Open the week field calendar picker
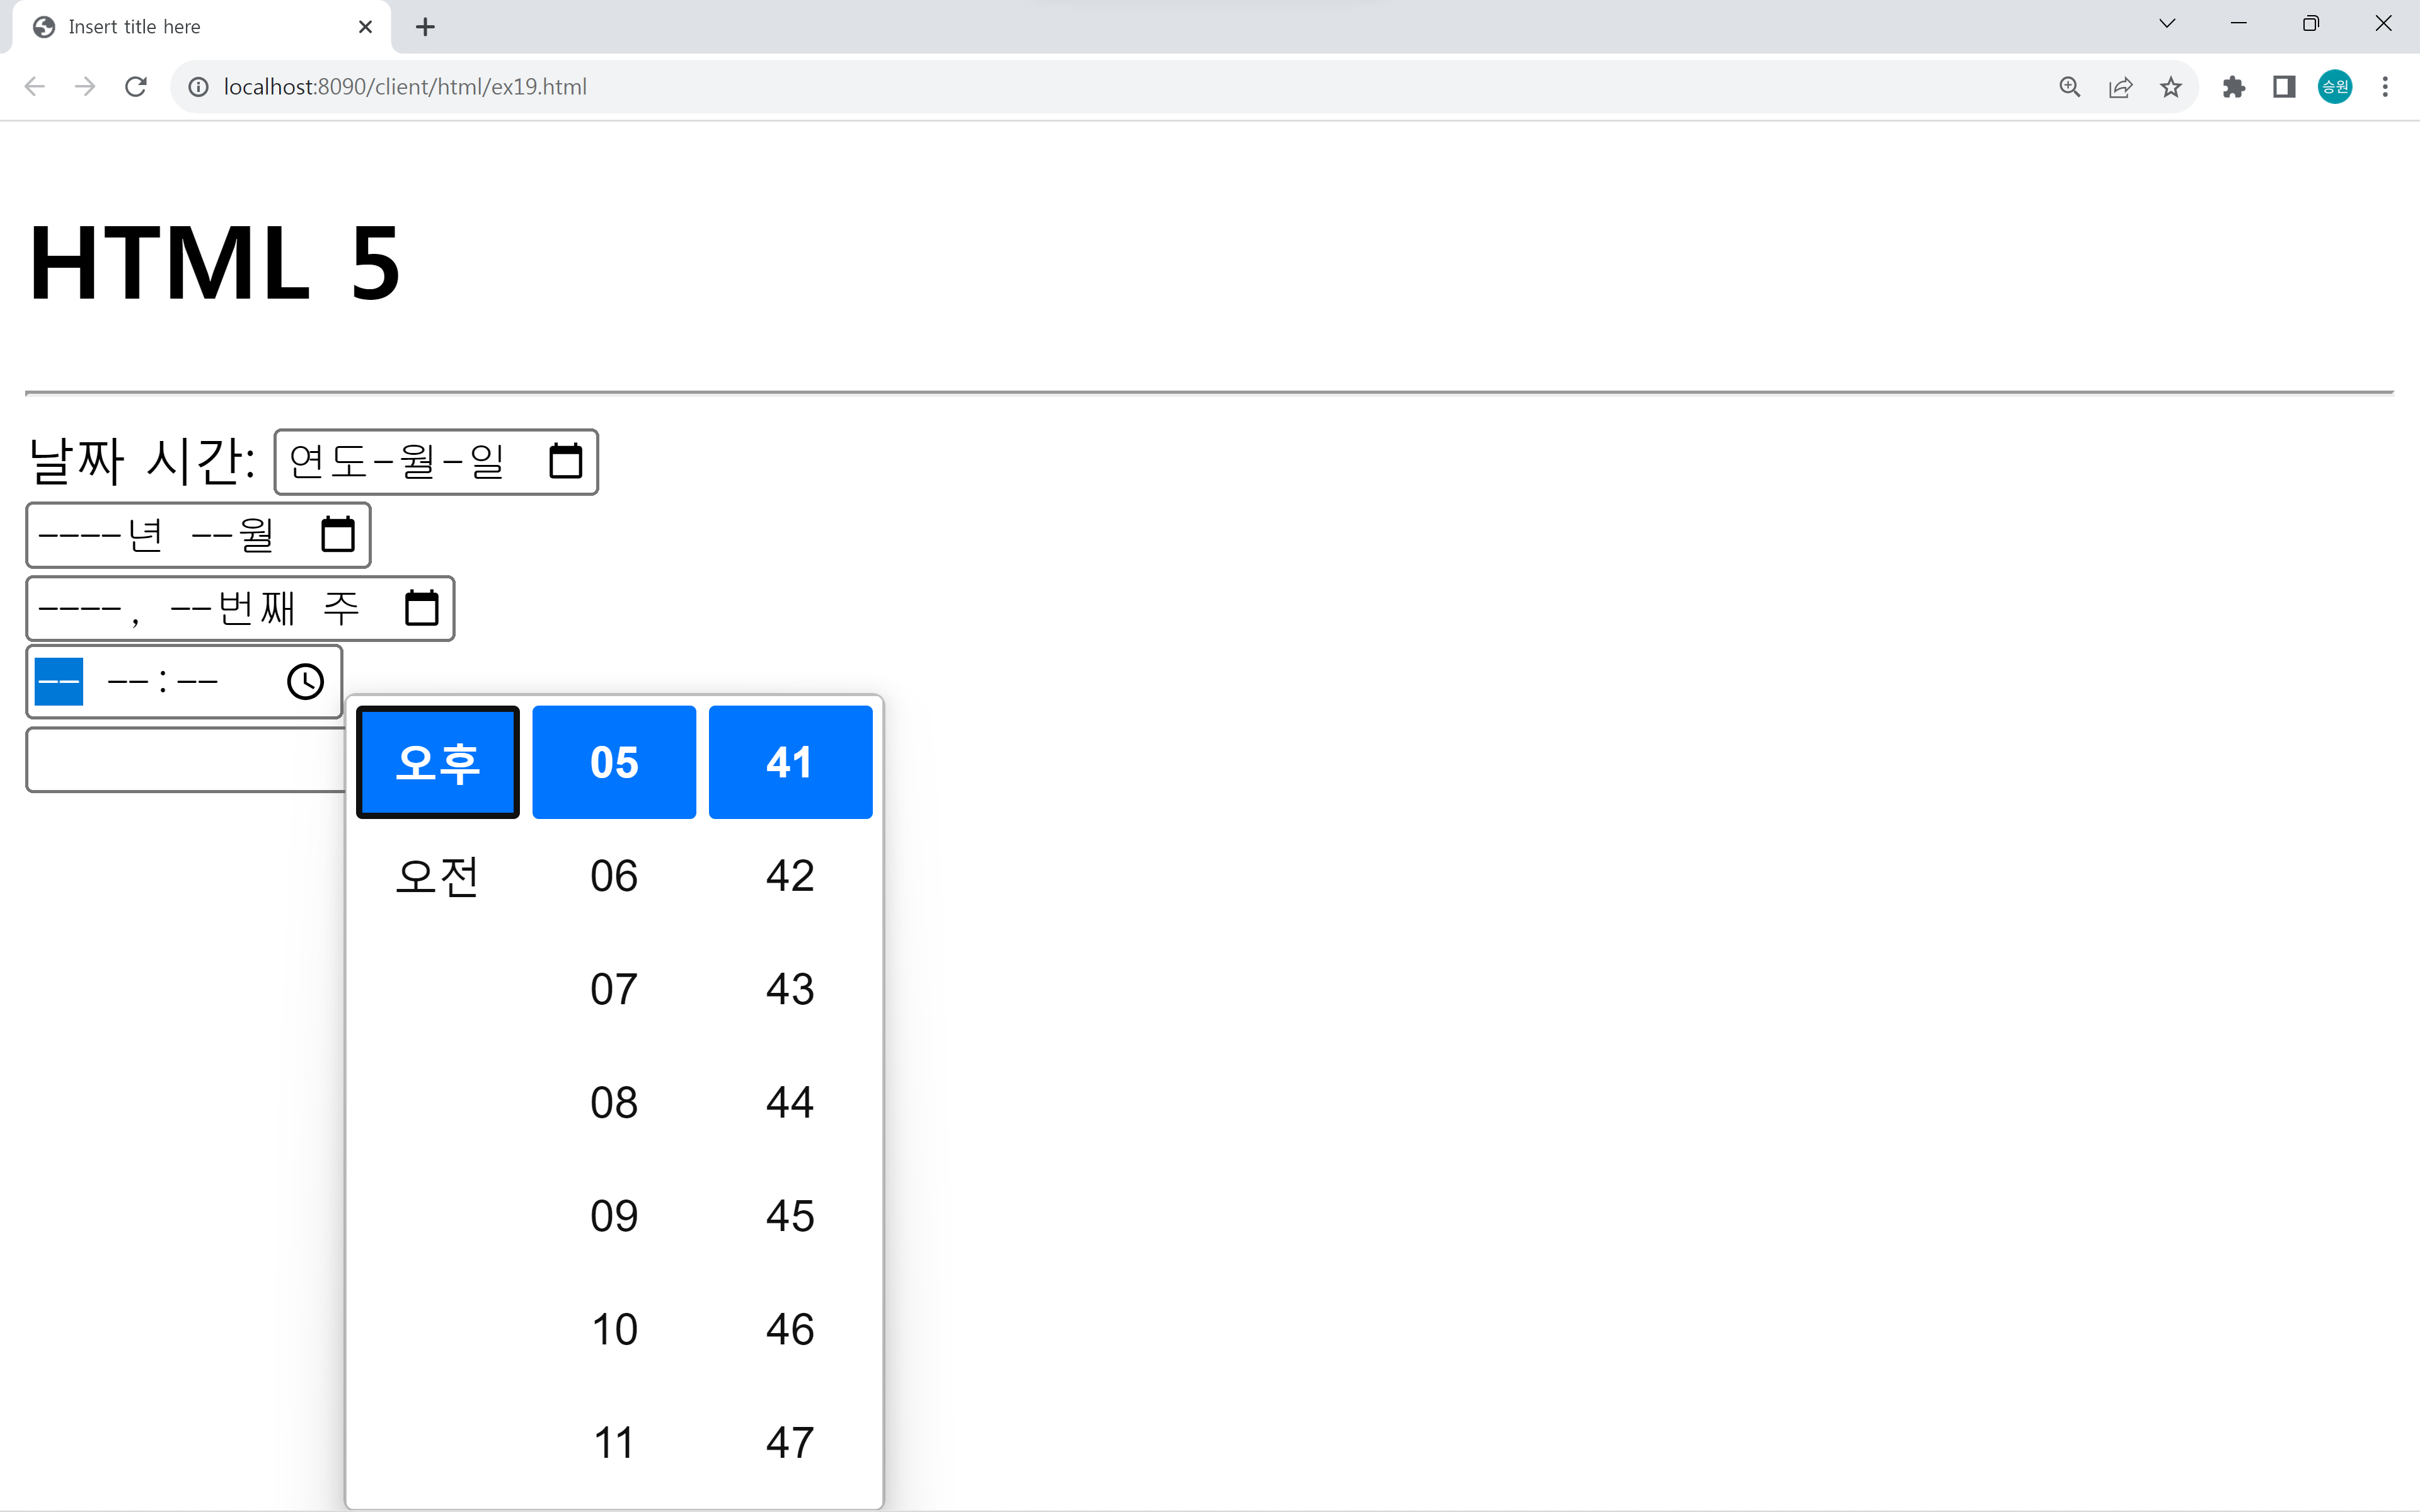The width and height of the screenshot is (2420, 1512). pos(421,608)
